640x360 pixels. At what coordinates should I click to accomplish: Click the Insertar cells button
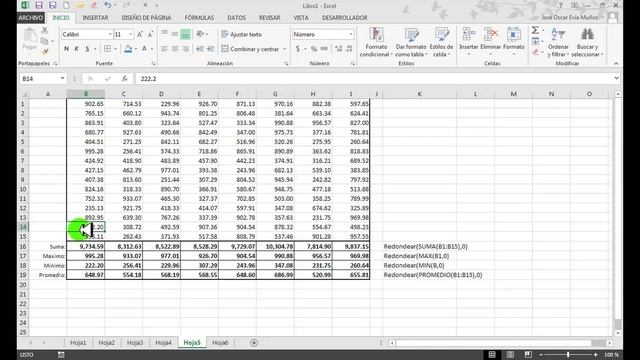(x=468, y=42)
